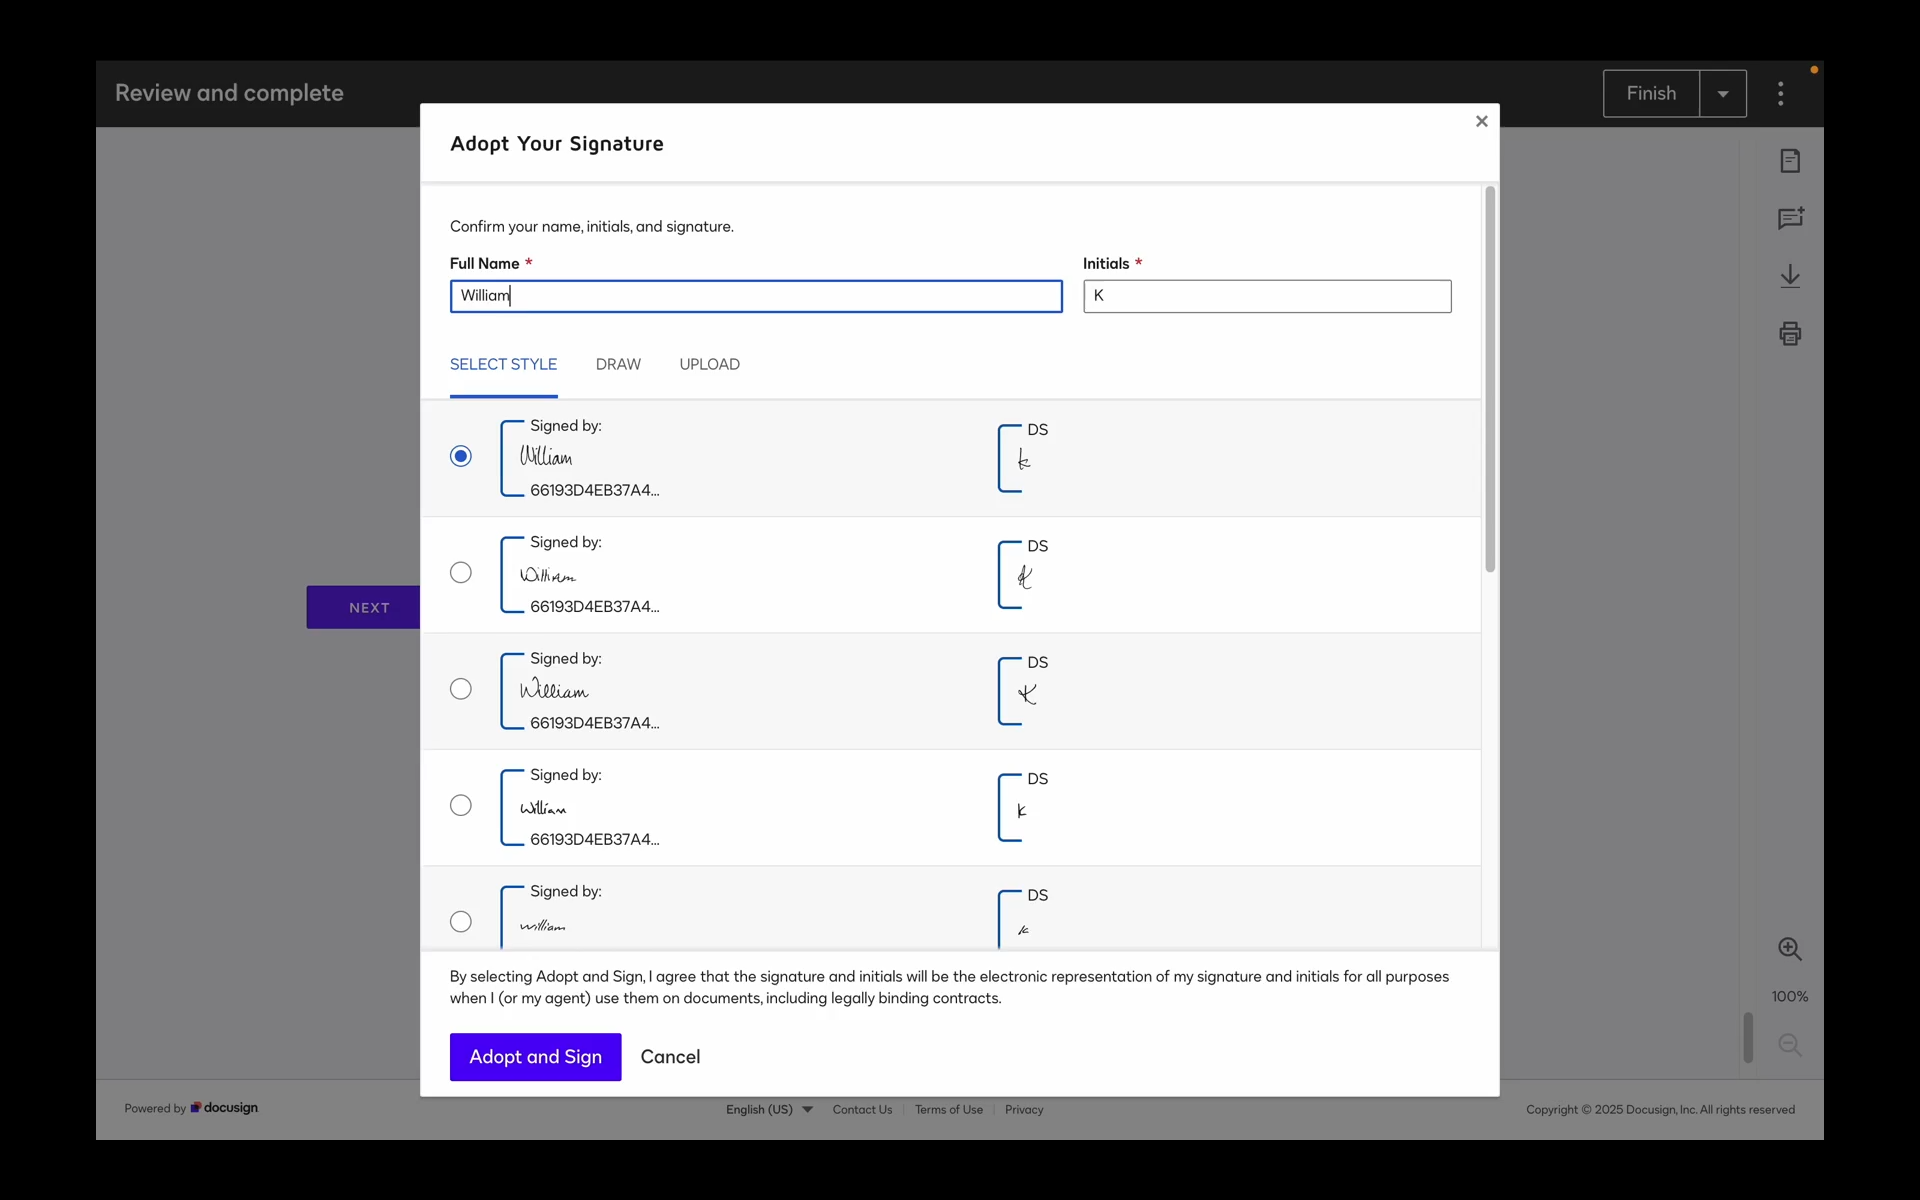This screenshot has width=1920, height=1200.
Task: Click the Adopt and Sign button
Action: coord(535,1057)
